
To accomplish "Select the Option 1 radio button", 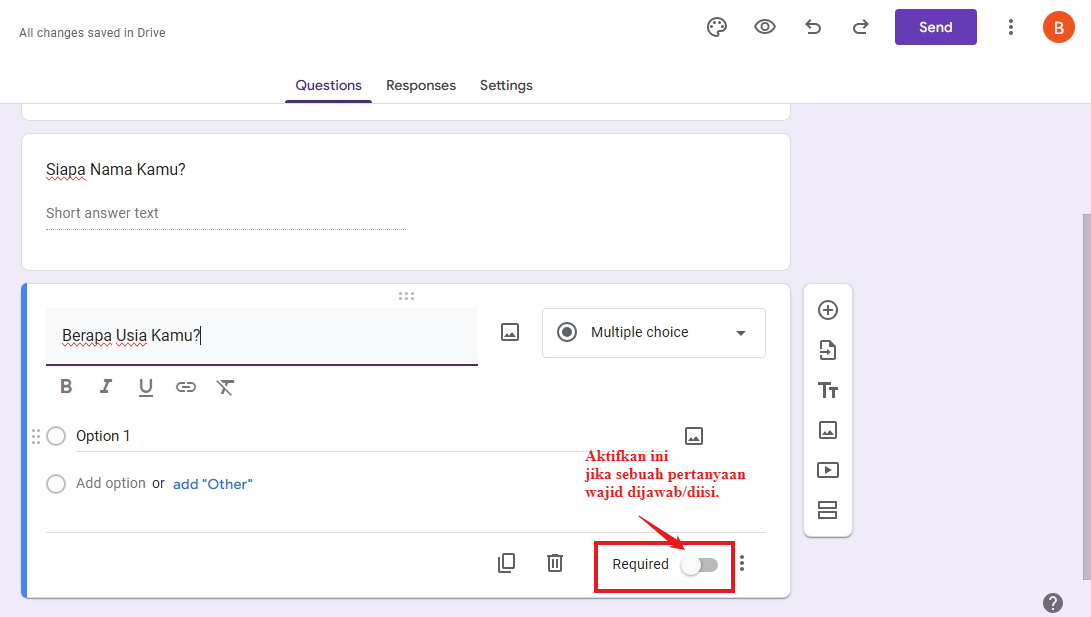I will 56,436.
